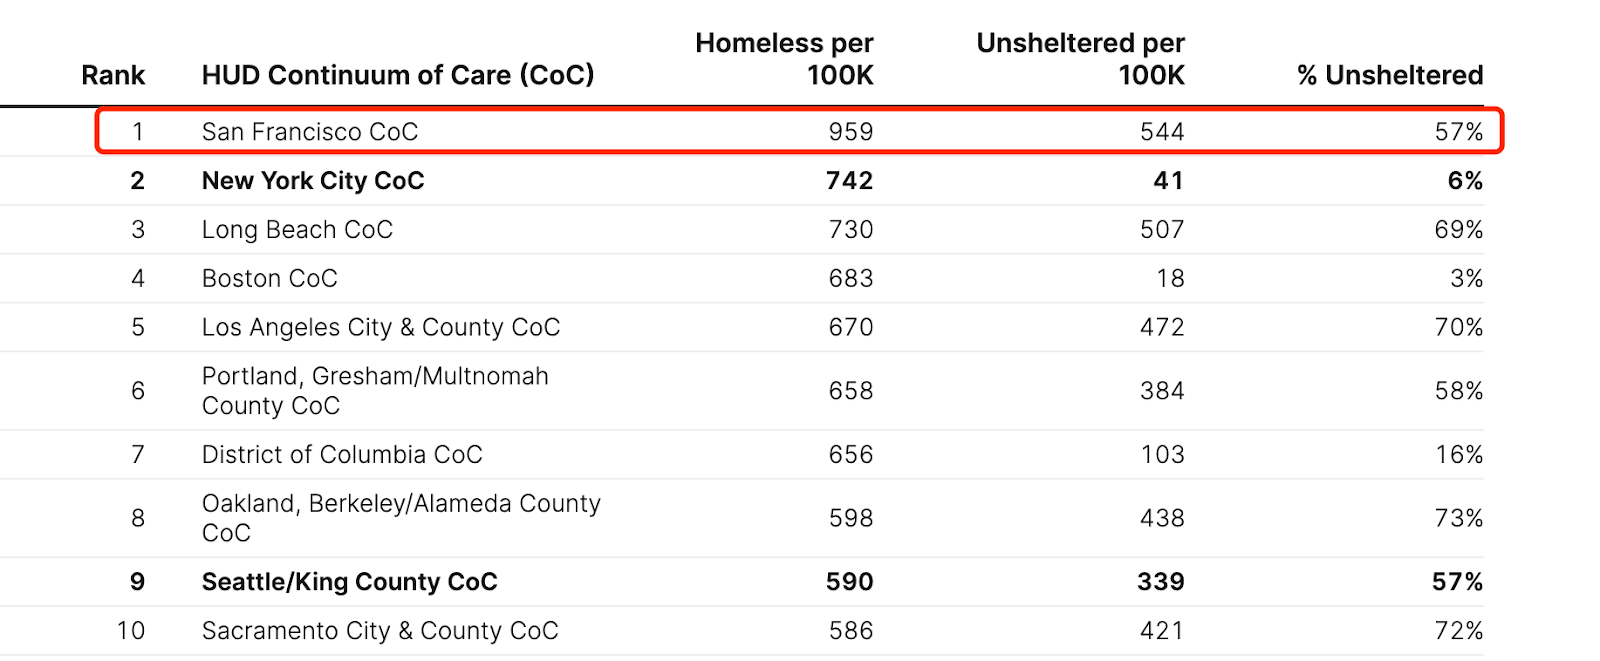Click Boston's 18 unsheltered per 100K value

coord(1170,279)
